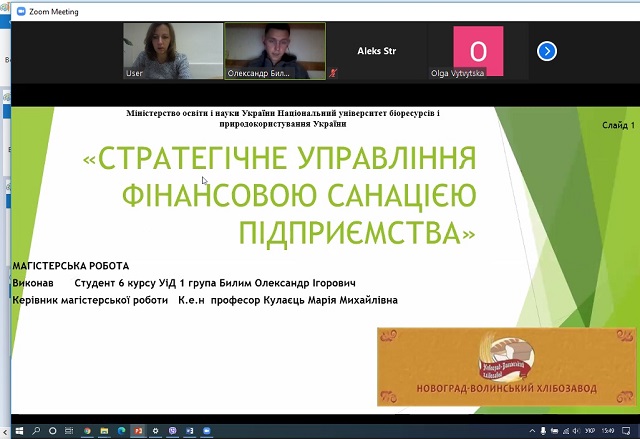Open Windows taskbar search
Image resolution: width=640 pixels, height=439 pixels.
(36, 431)
